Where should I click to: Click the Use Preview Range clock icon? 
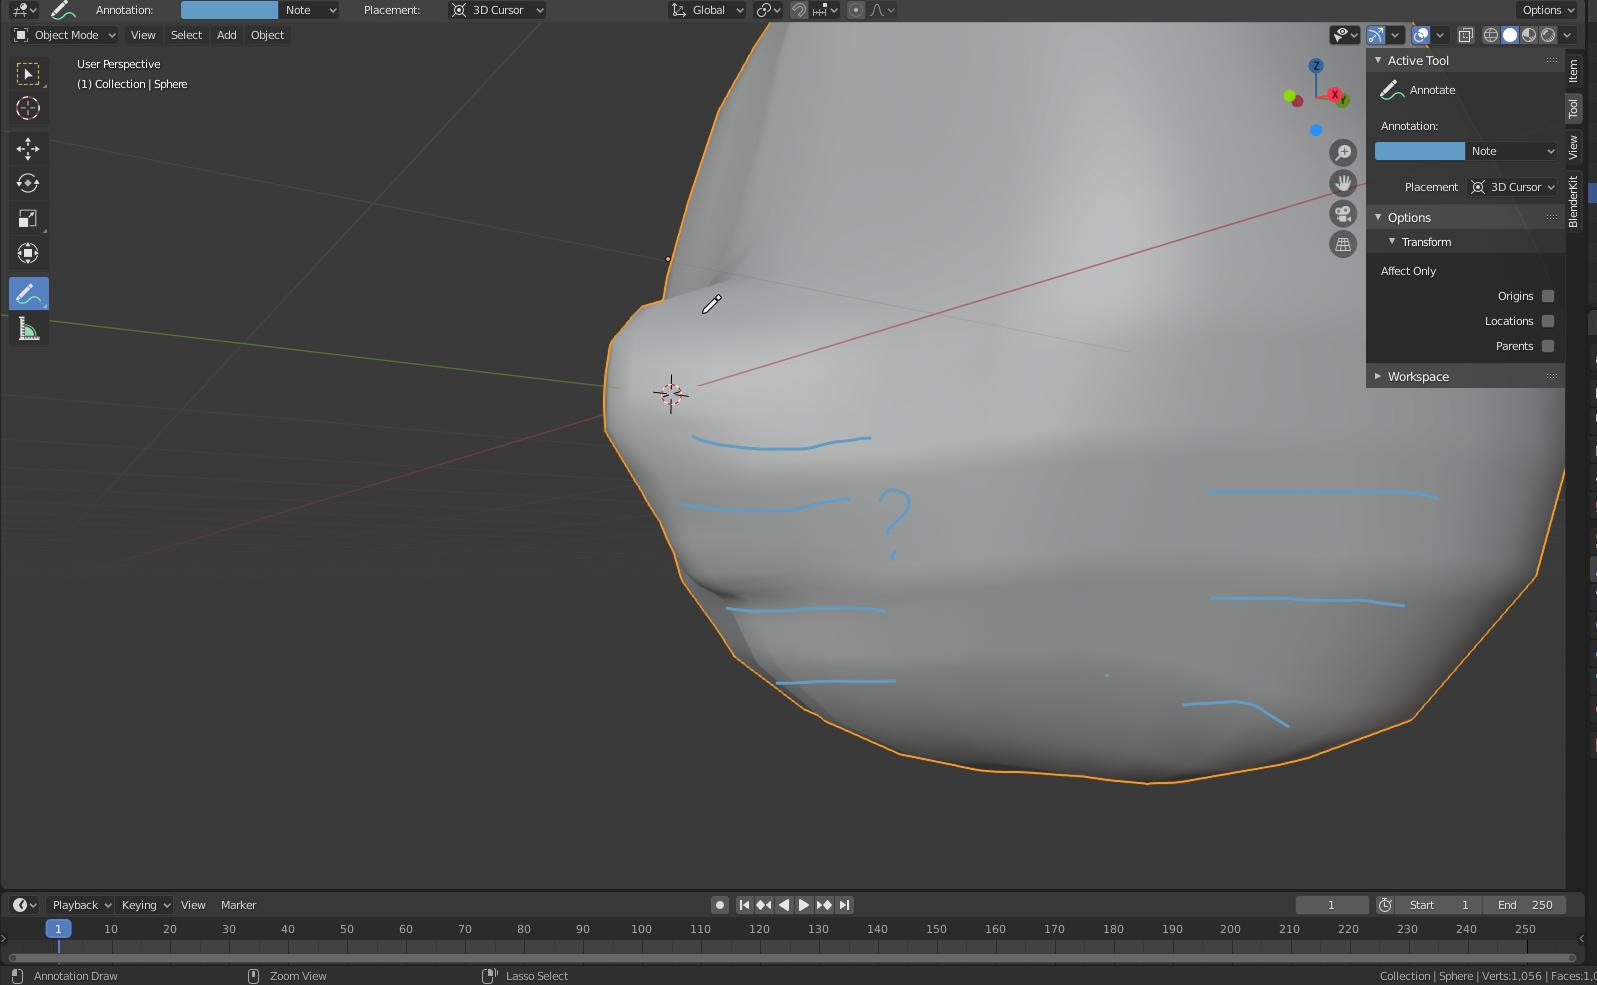pyautogui.click(x=1385, y=905)
